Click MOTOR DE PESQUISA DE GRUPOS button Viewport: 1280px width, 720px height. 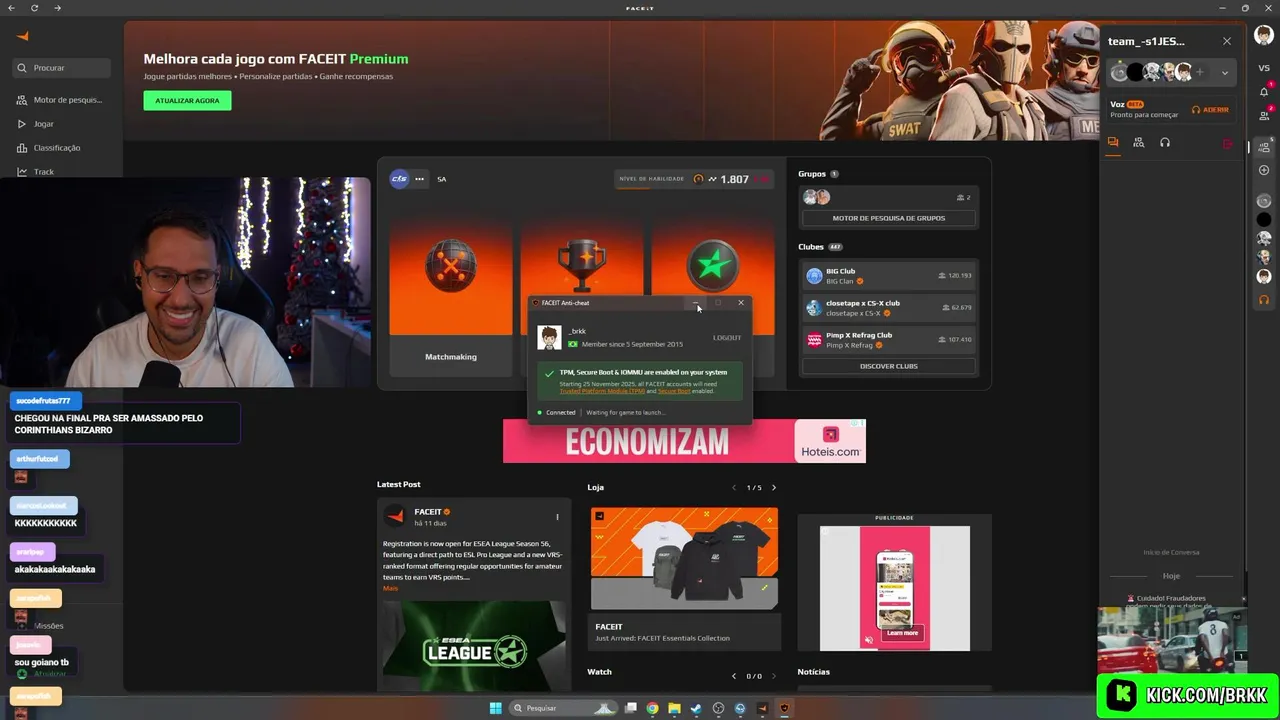888,218
